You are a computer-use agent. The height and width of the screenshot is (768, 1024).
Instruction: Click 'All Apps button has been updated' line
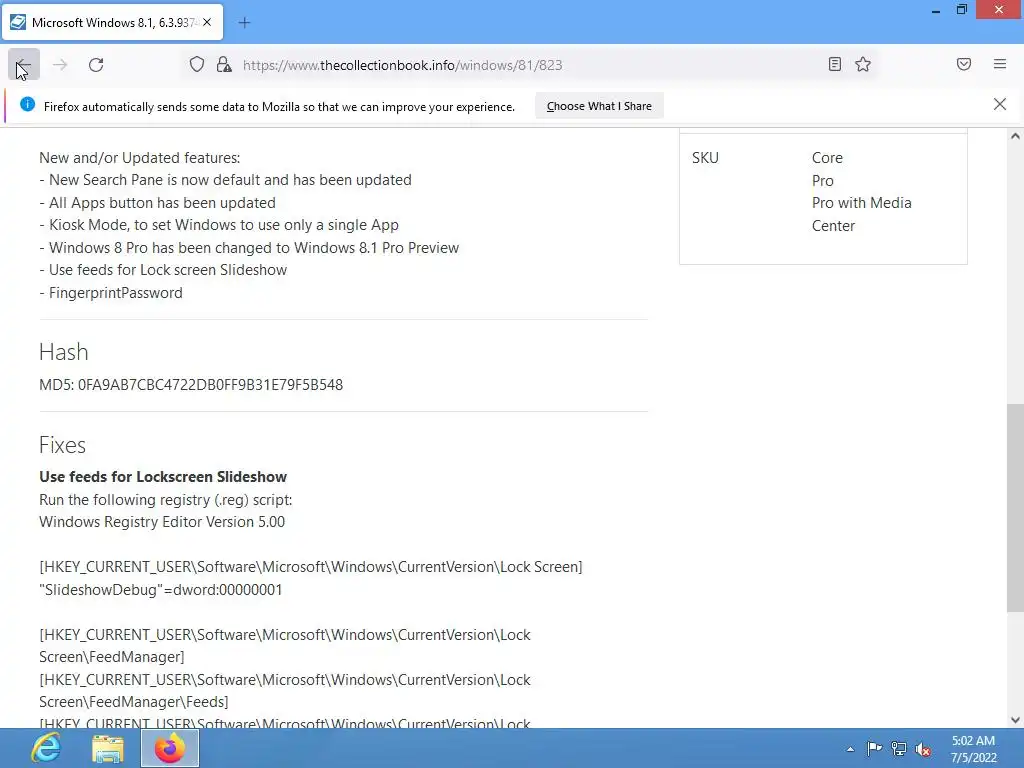[157, 203]
